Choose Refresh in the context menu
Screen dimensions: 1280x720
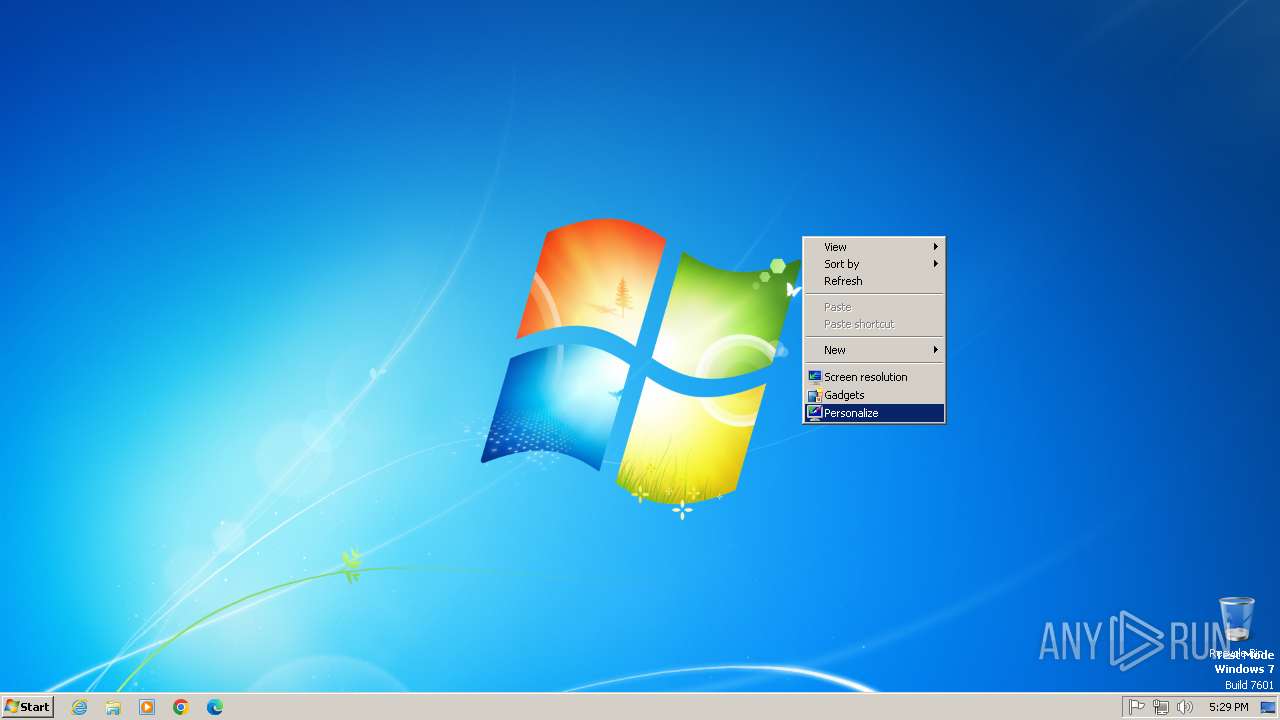point(874,281)
